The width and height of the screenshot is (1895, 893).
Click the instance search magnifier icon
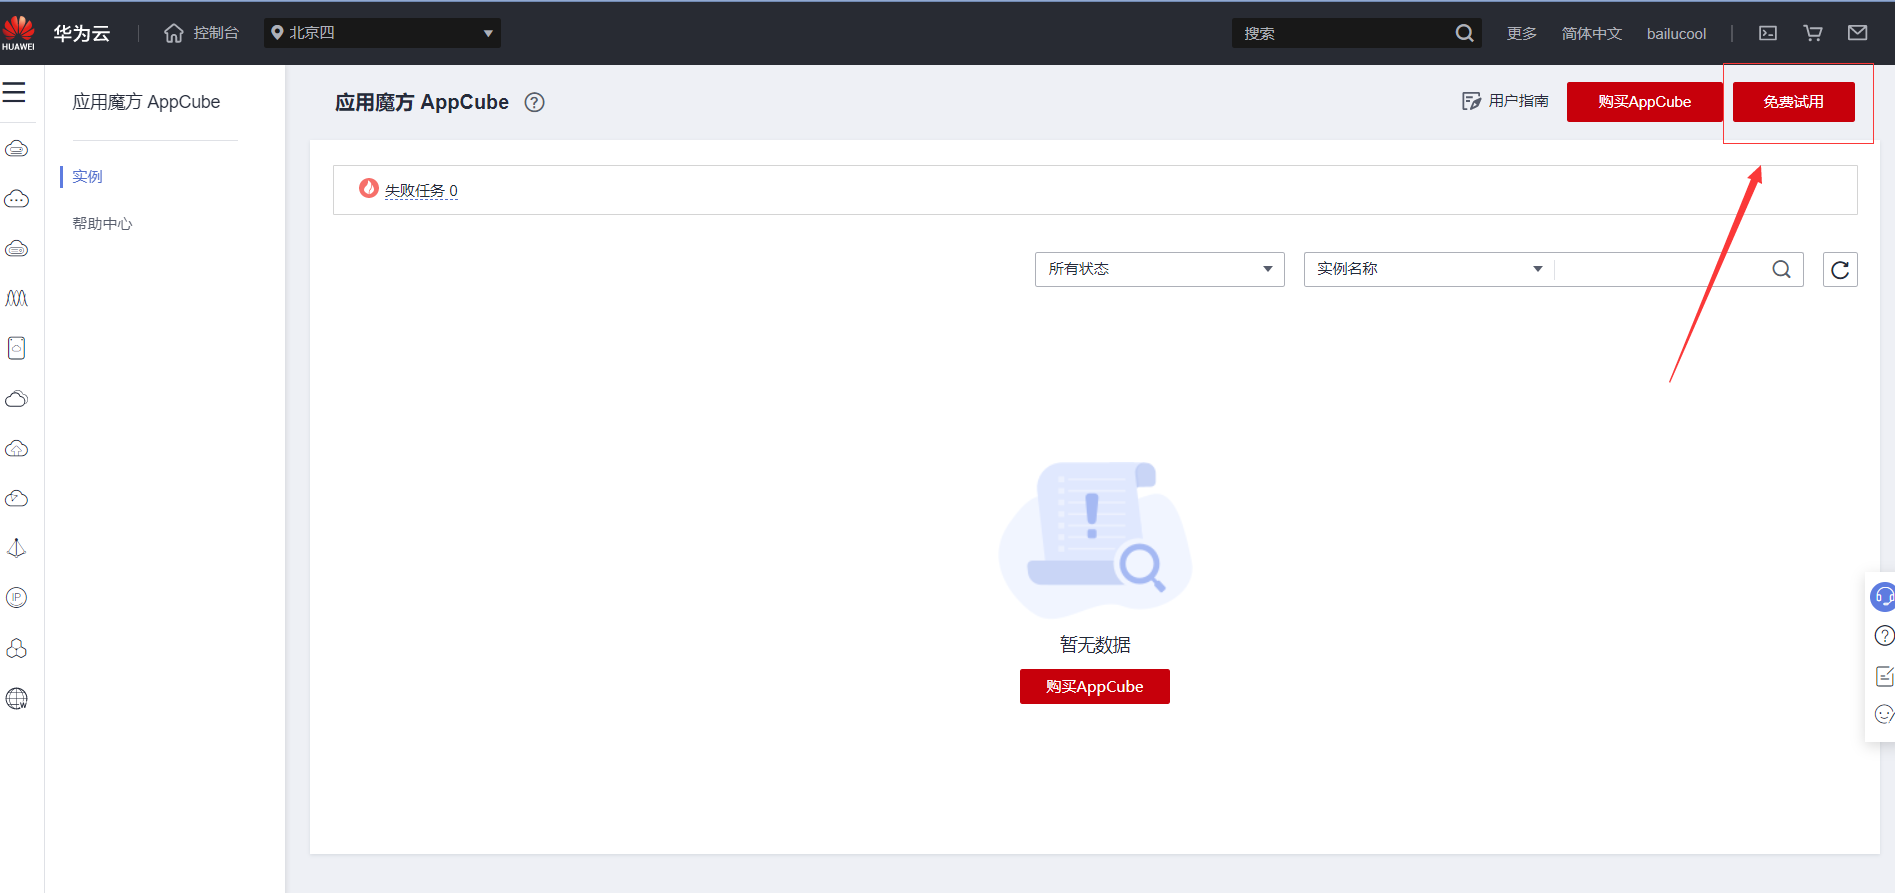tap(1781, 269)
